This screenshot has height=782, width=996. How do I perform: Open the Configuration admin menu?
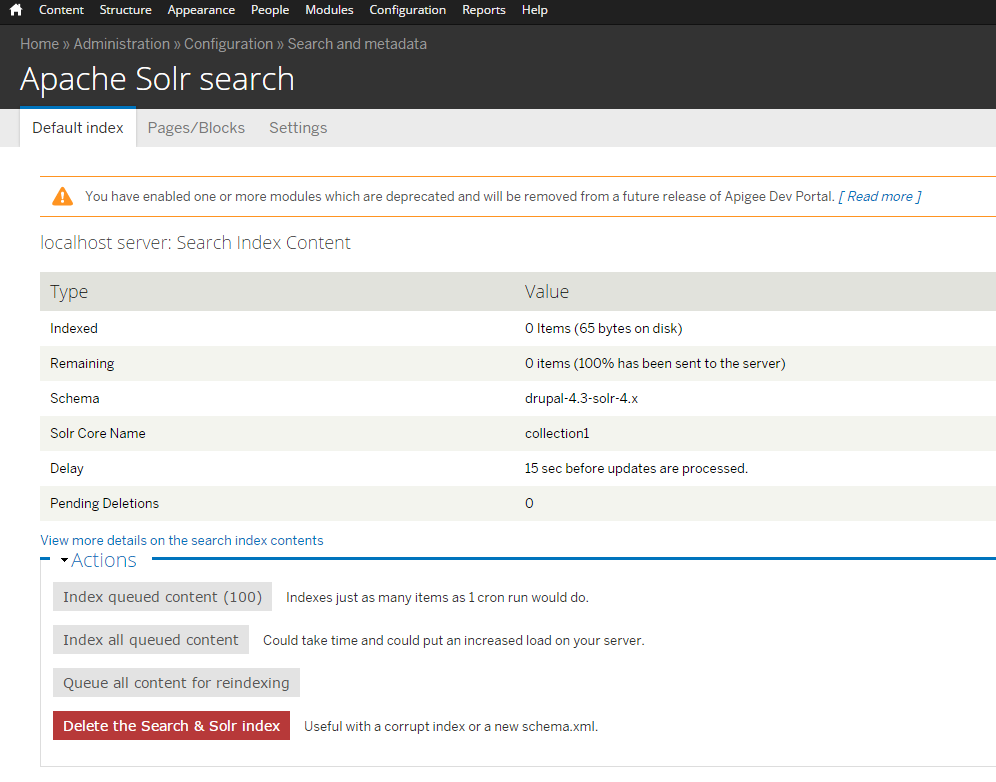click(x=408, y=10)
